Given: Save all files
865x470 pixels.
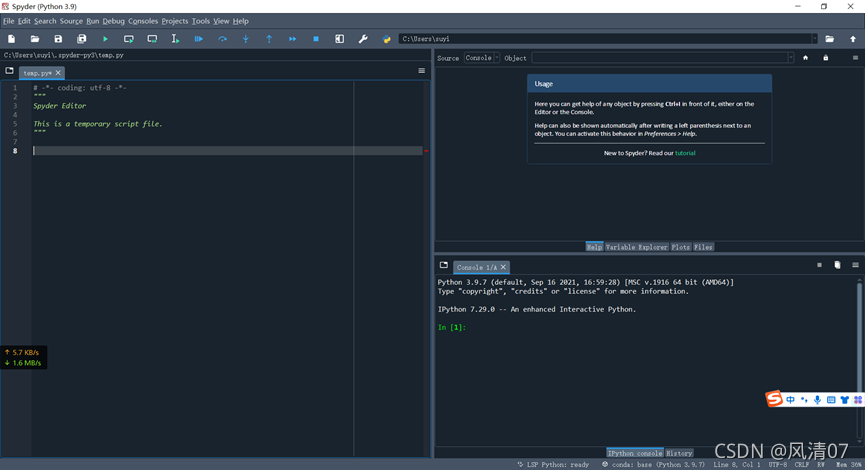Looking at the screenshot, I should (x=82, y=39).
